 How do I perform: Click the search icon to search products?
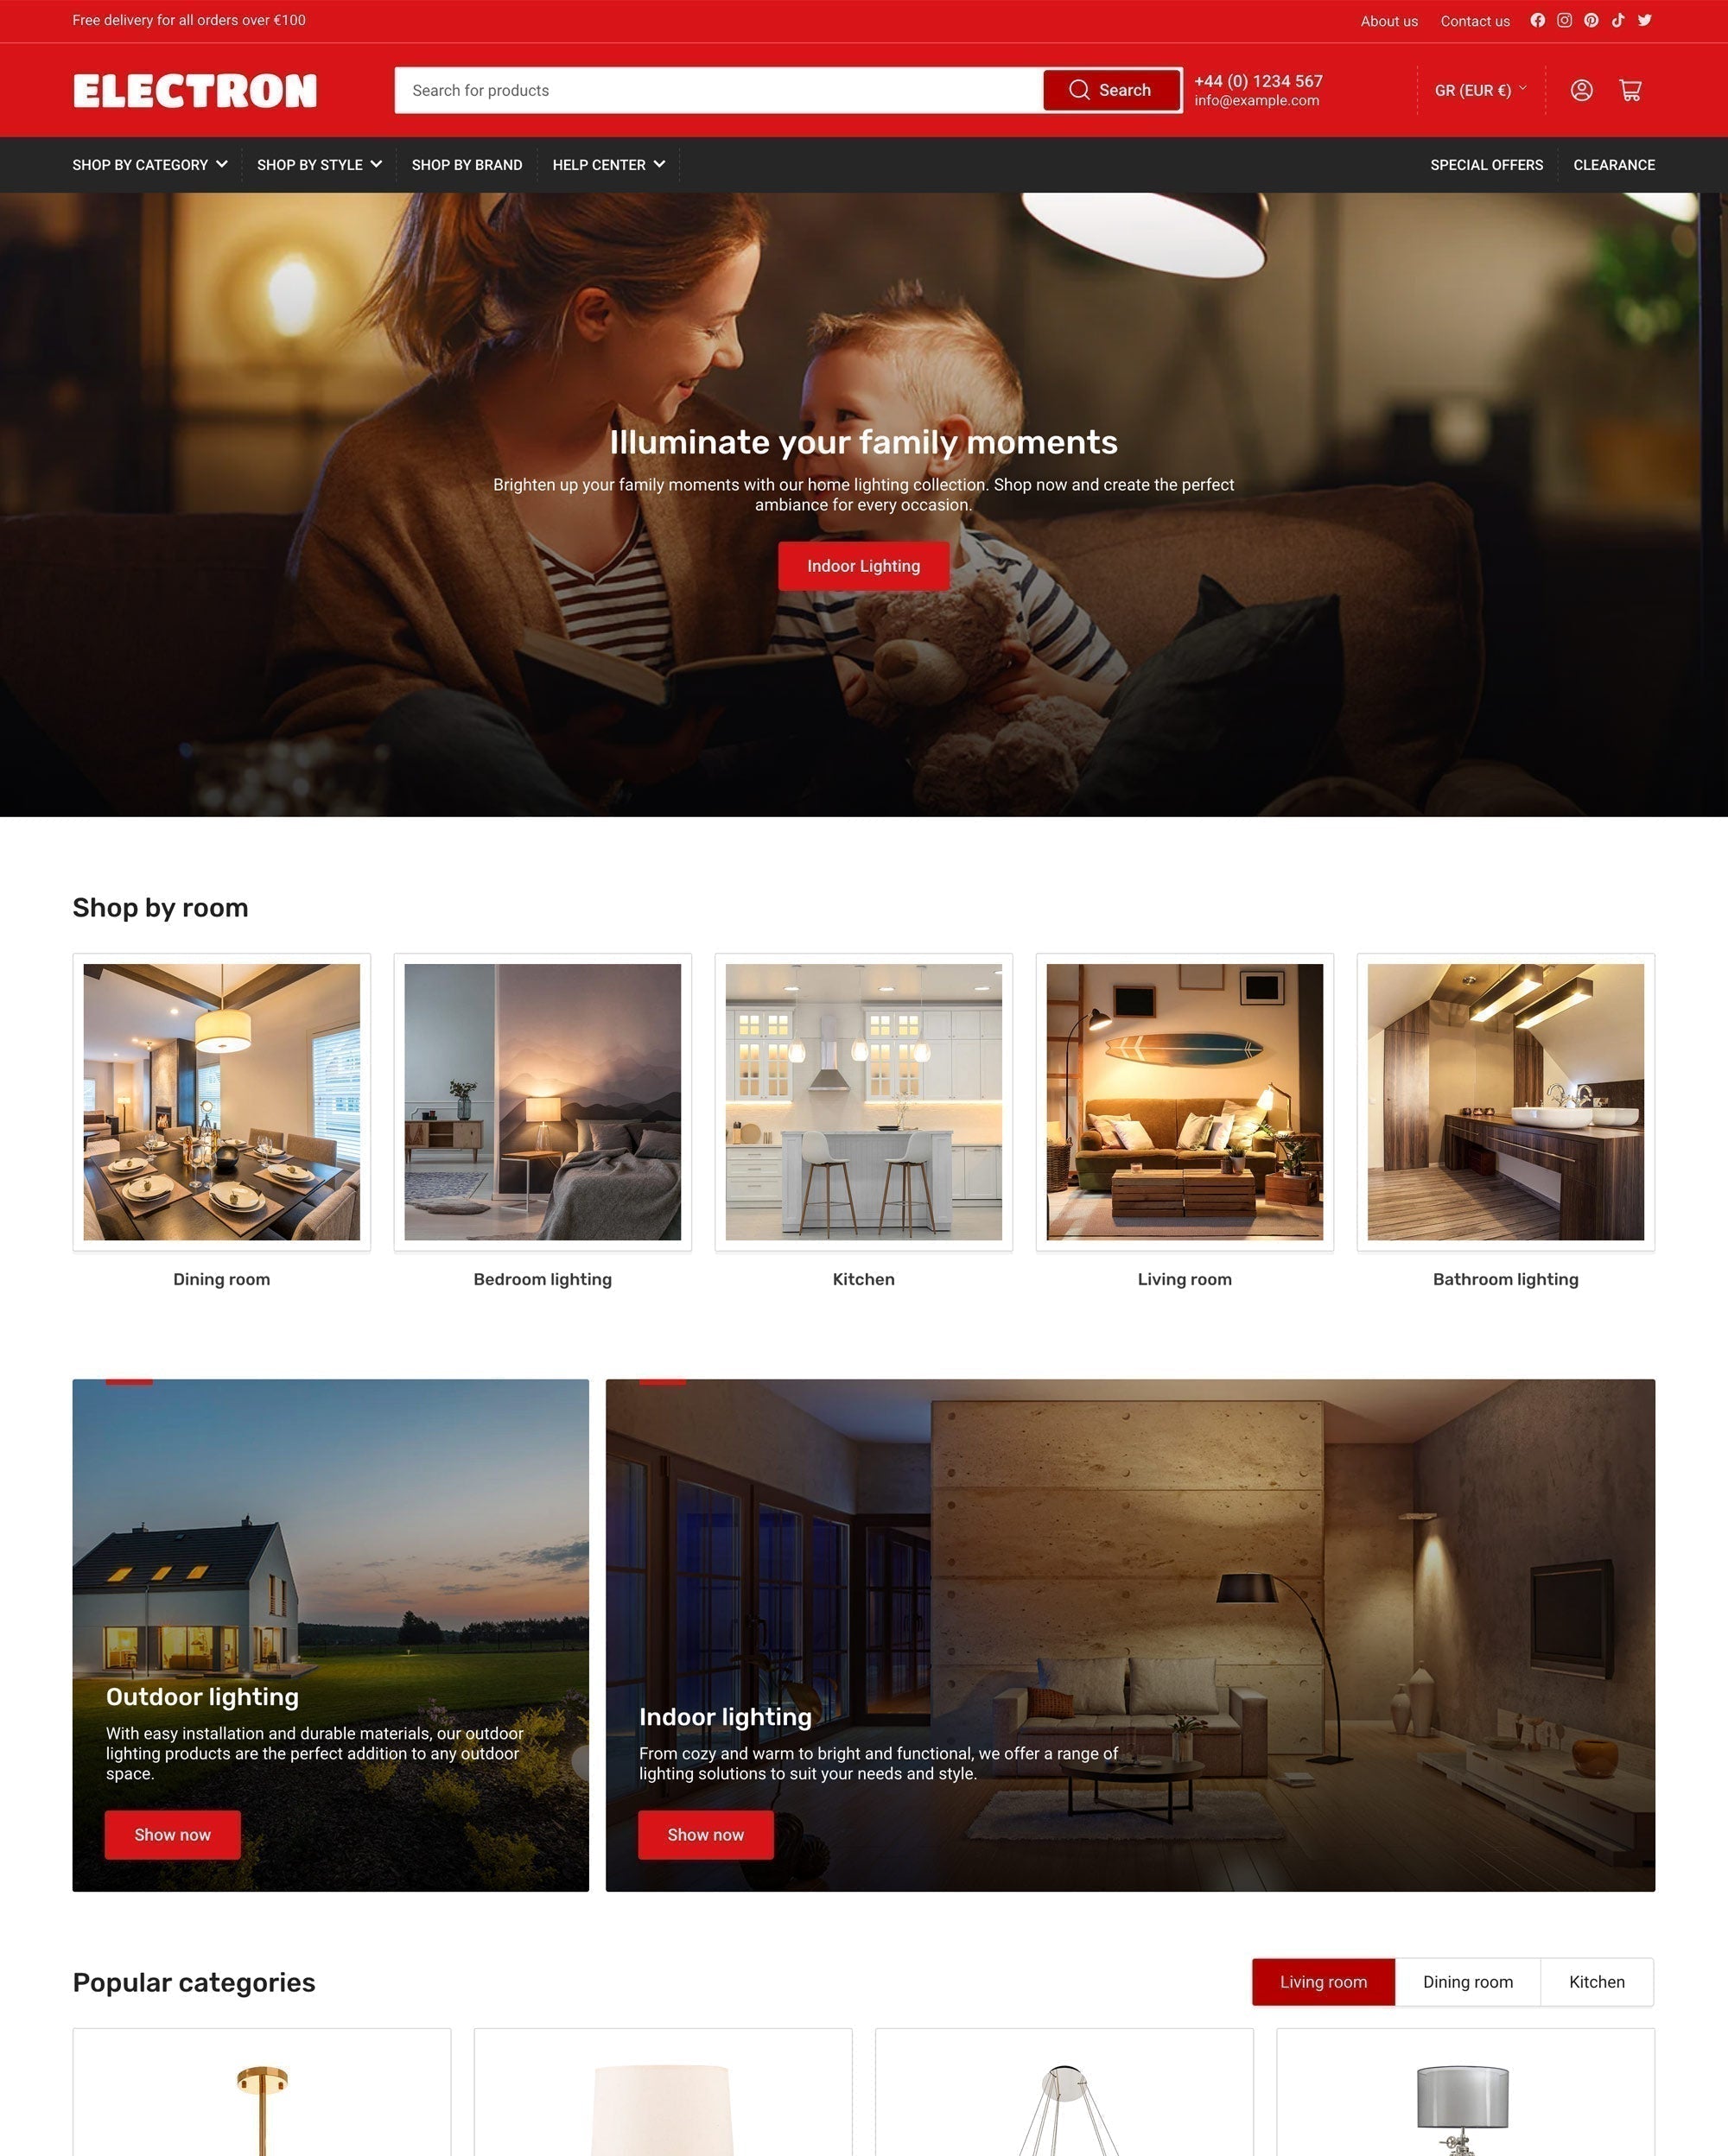tap(1077, 88)
